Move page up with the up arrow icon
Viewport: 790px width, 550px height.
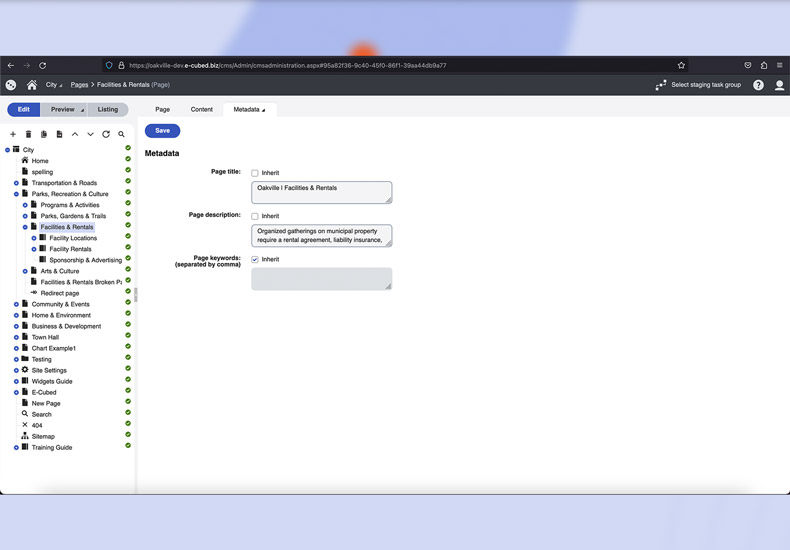(x=75, y=134)
